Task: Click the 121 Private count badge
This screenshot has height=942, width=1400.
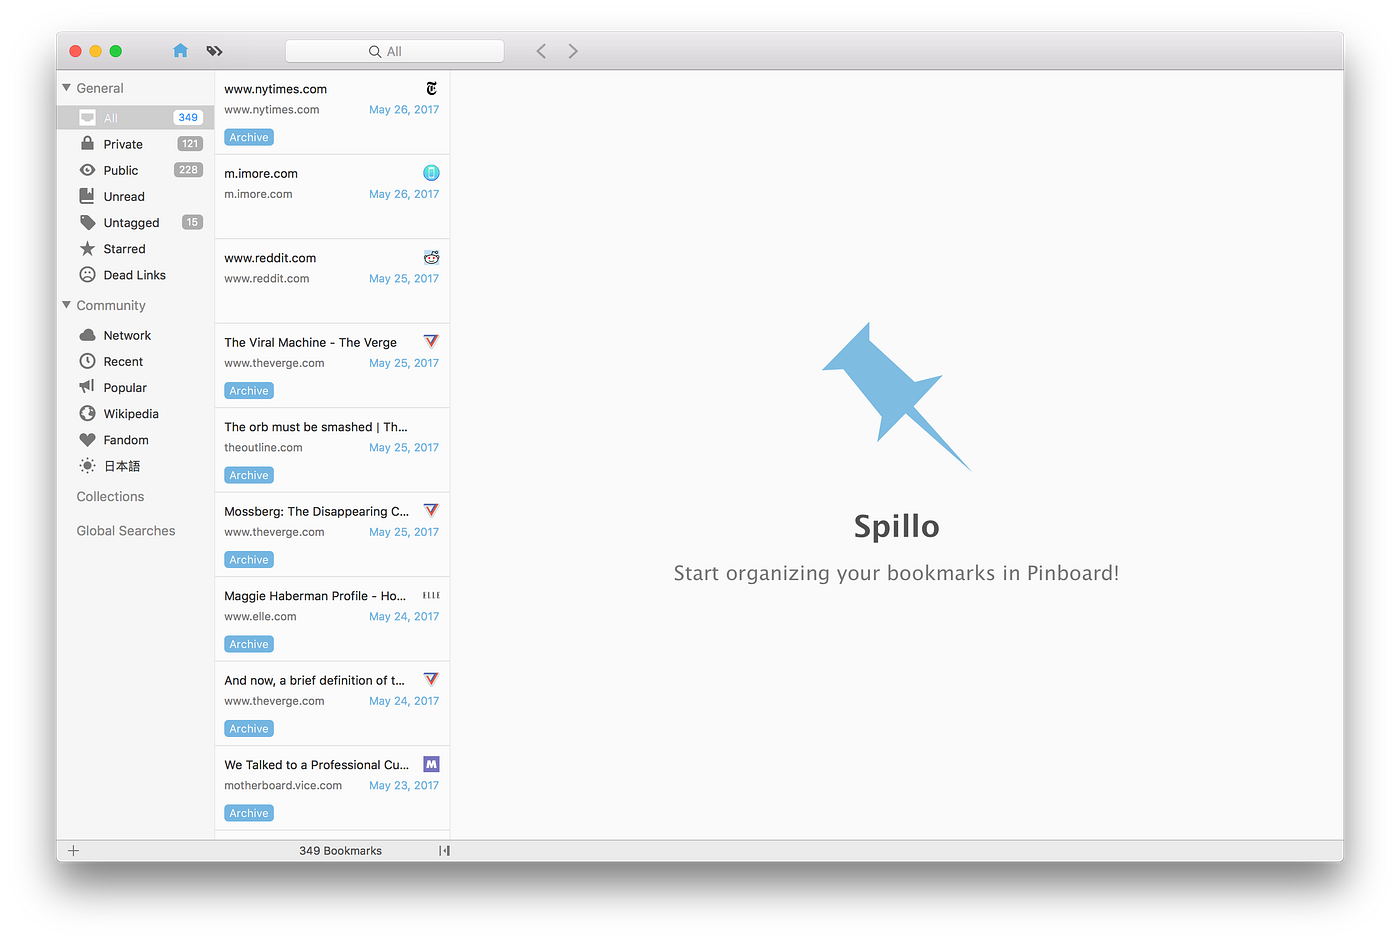Action: pos(190,144)
